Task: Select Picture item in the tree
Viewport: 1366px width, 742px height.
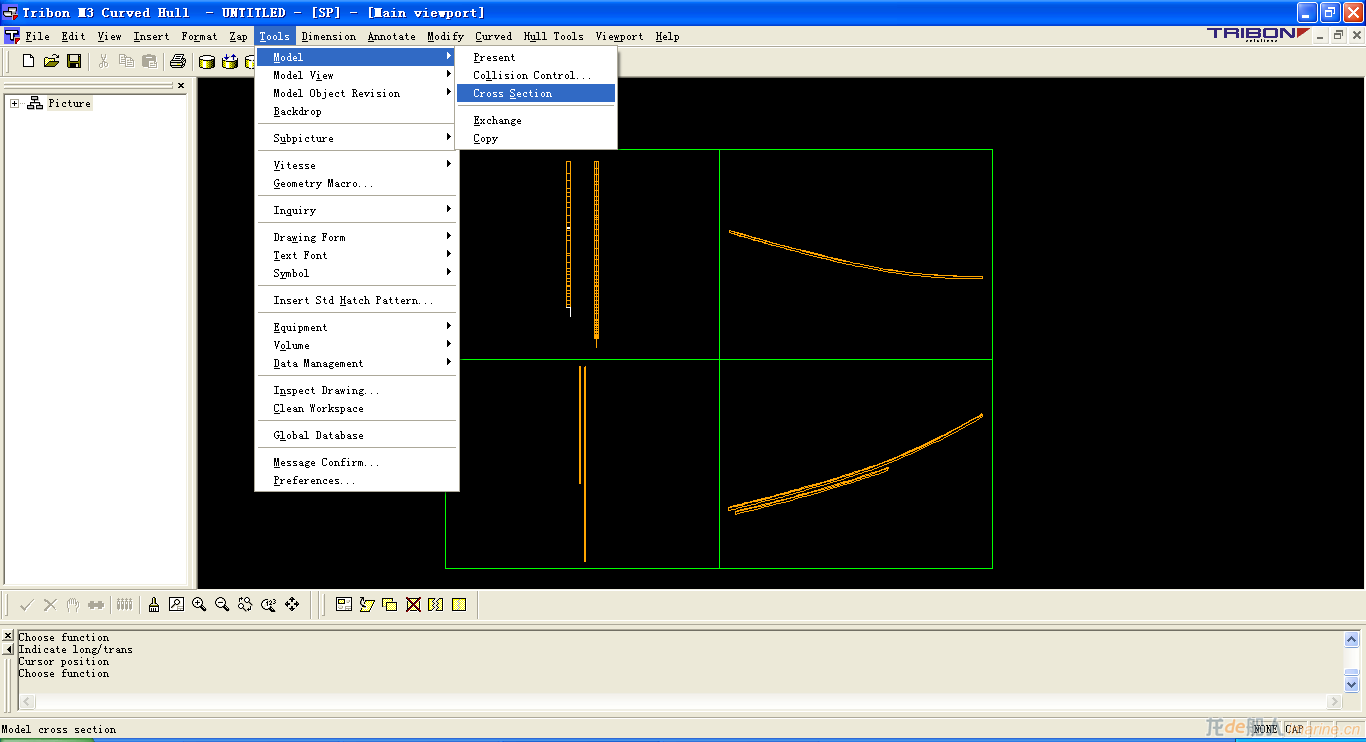Action: click(69, 103)
